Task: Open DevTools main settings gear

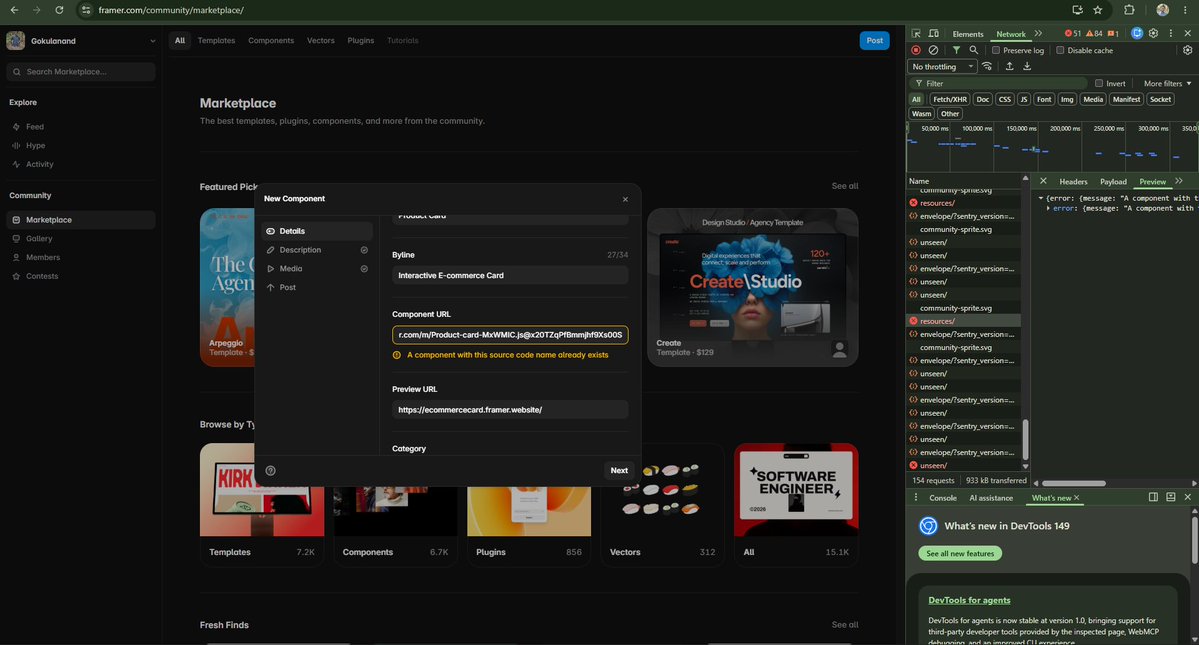Action: (1153, 33)
